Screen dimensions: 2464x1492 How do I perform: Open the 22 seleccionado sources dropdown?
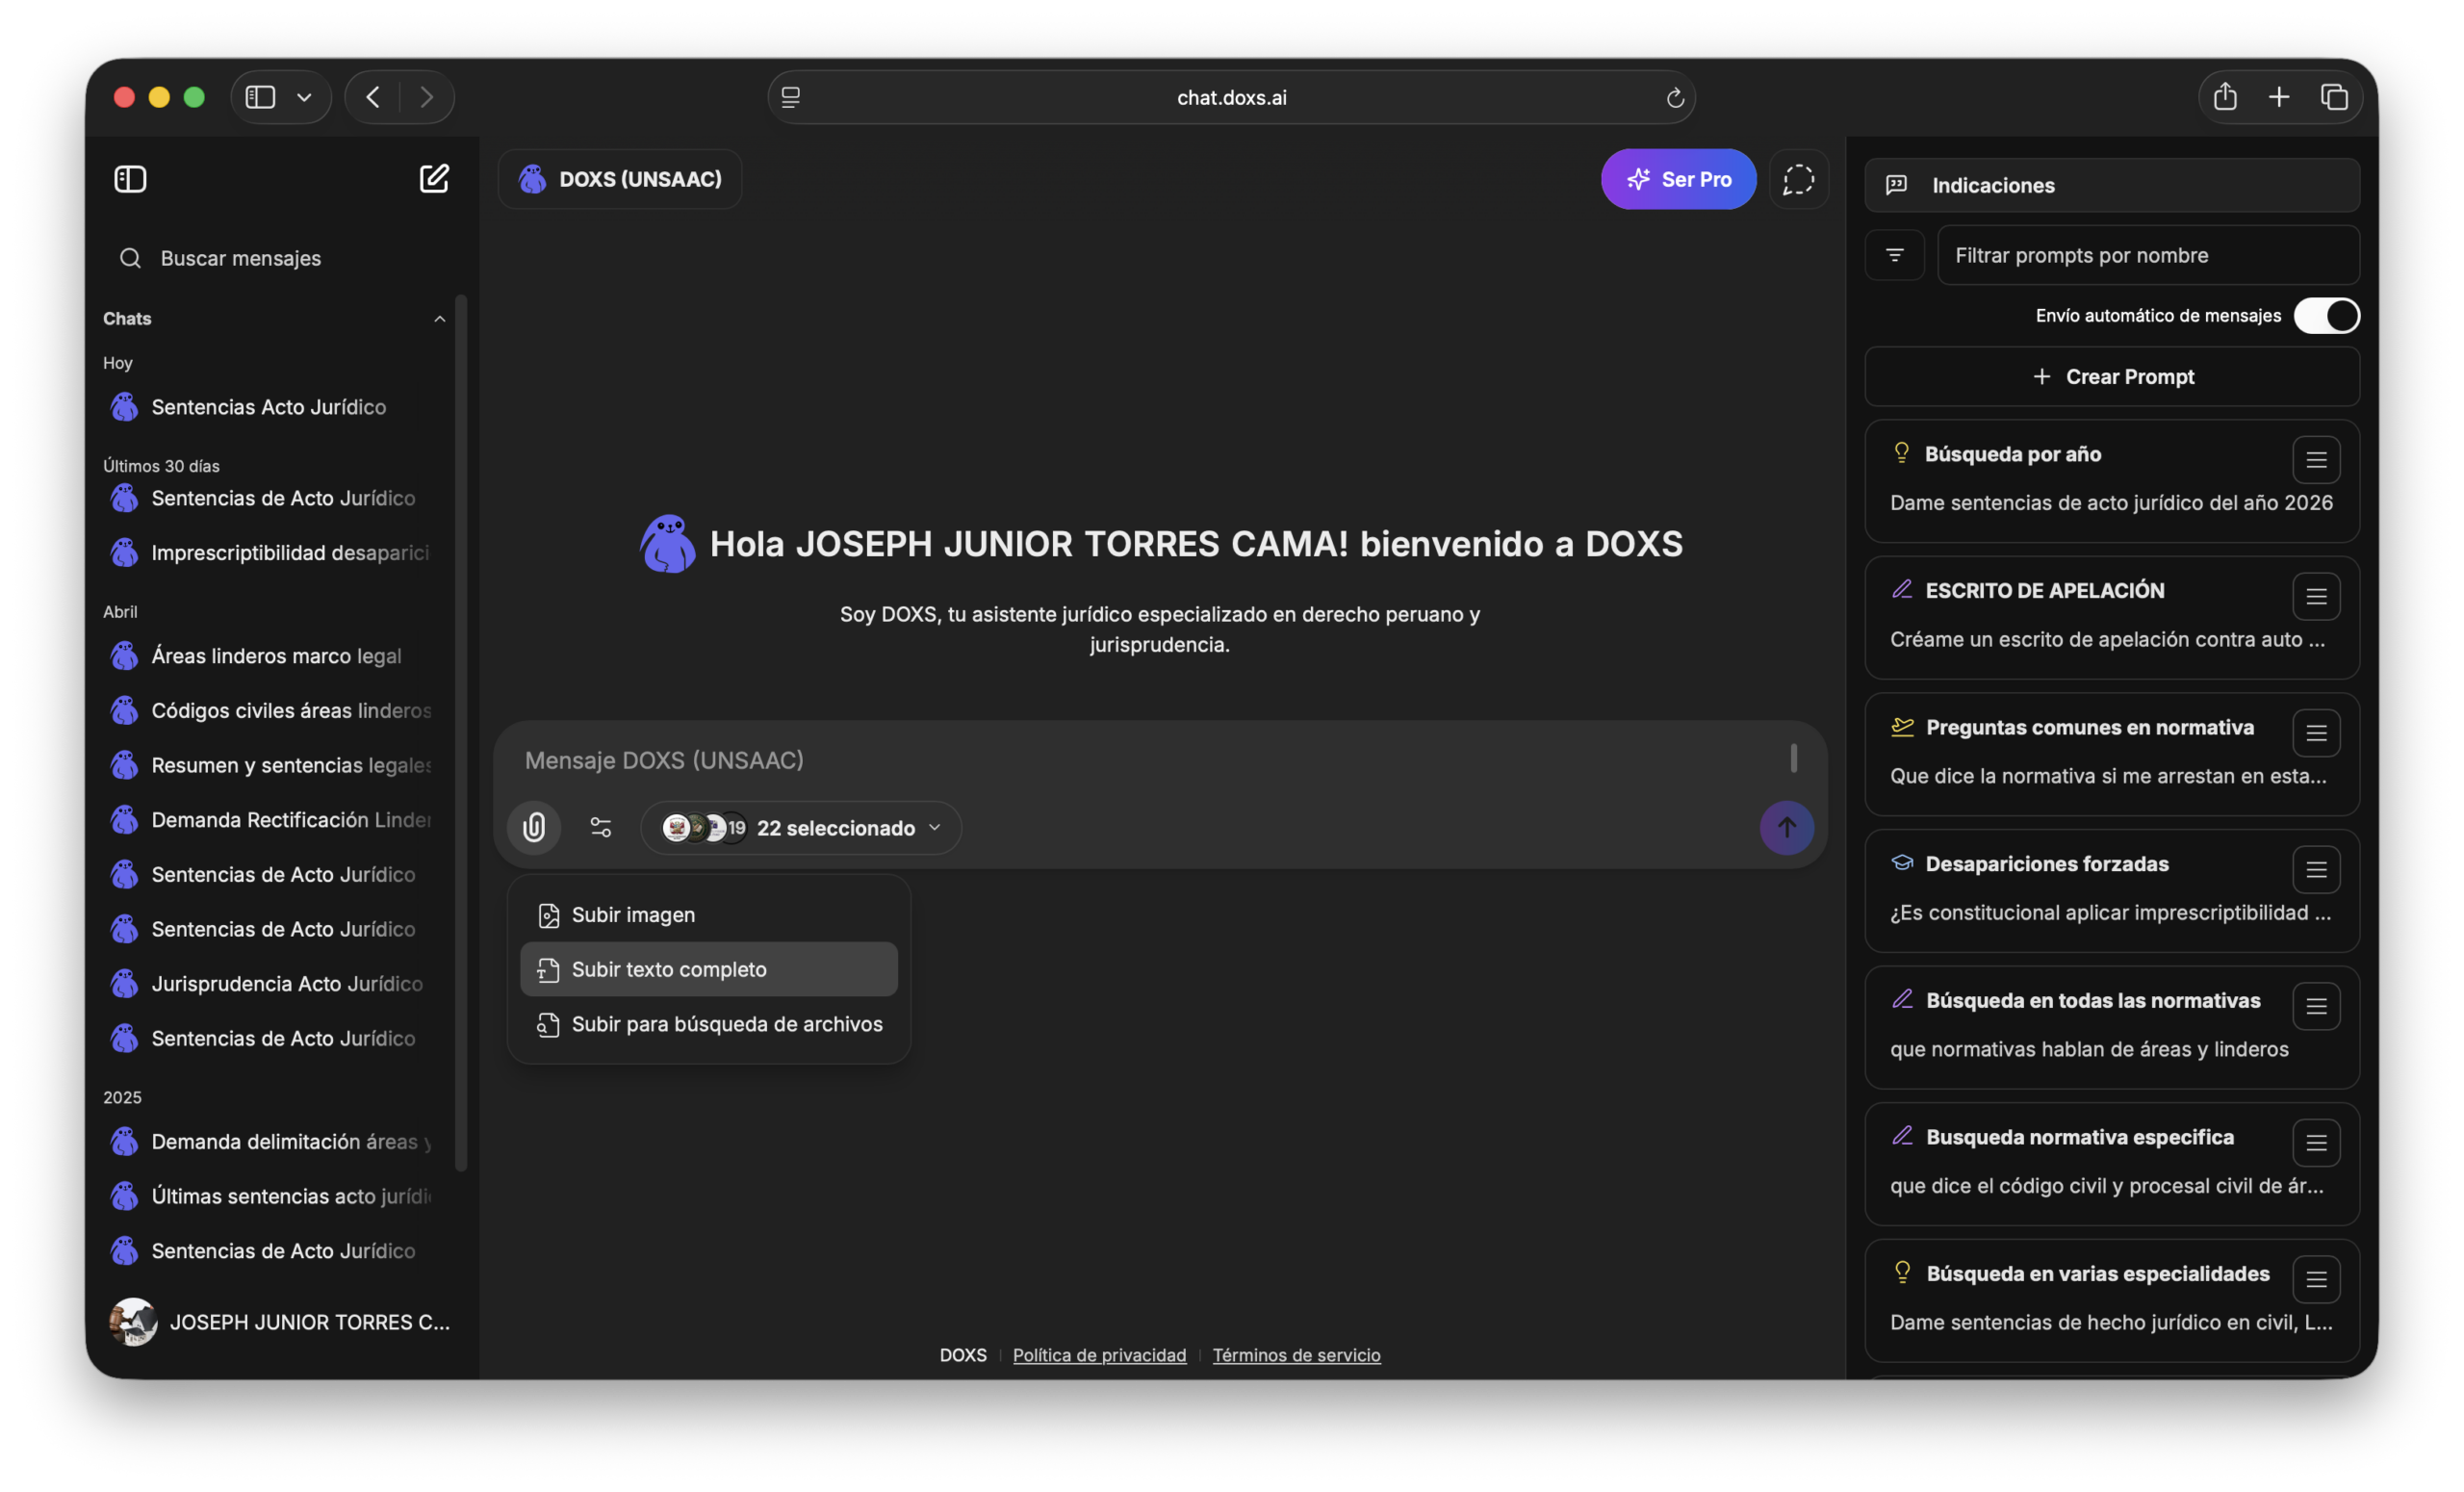tap(801, 828)
